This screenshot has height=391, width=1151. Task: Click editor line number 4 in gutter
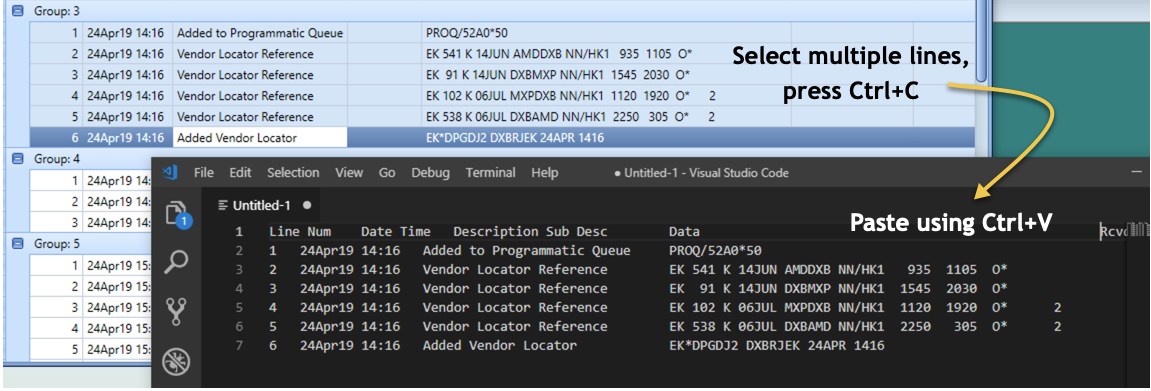tap(239, 288)
